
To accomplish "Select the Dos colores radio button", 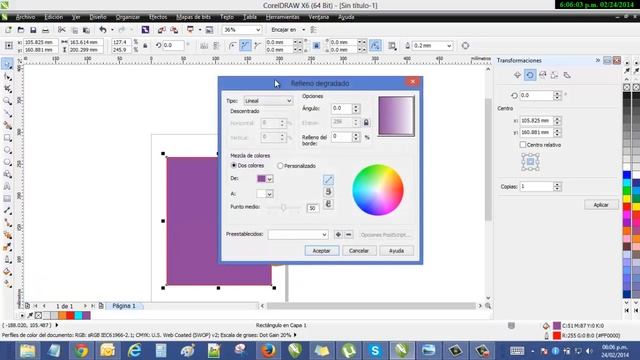I will (234, 165).
